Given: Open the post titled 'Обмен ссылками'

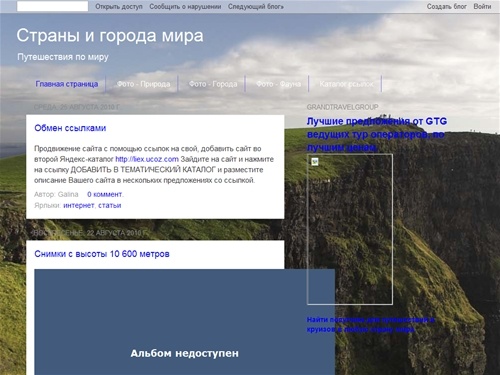Looking at the screenshot, I should [70, 128].
